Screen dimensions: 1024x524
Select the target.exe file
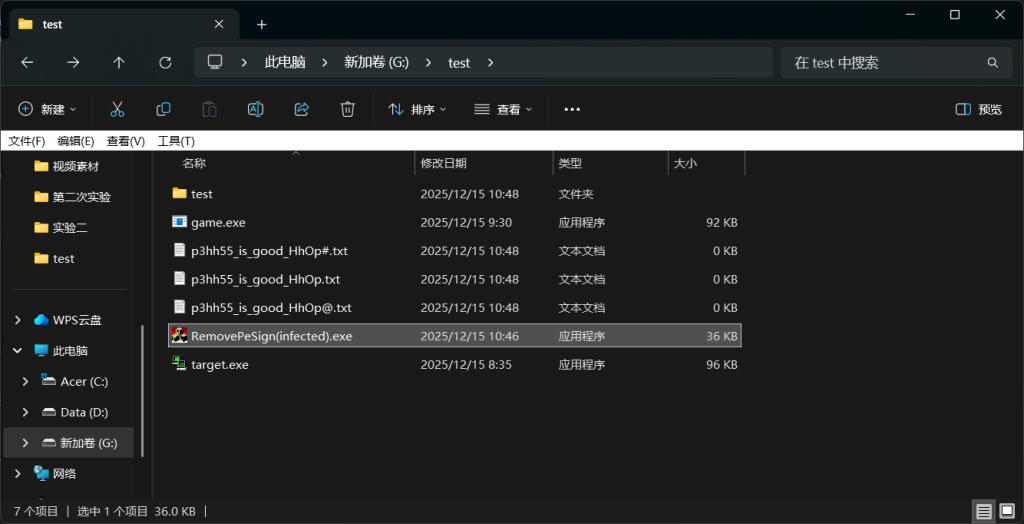click(220, 365)
